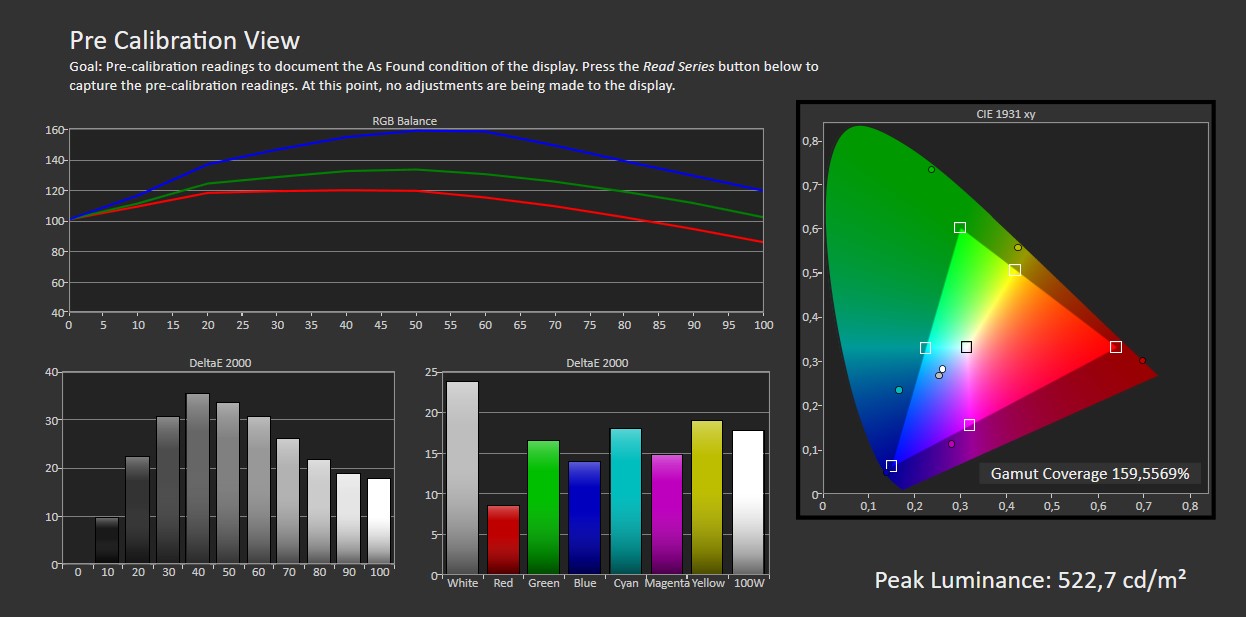Image resolution: width=1246 pixels, height=617 pixels.
Task: Select the magenta secondary target square in CIE diagram
Action: [x=969, y=425]
